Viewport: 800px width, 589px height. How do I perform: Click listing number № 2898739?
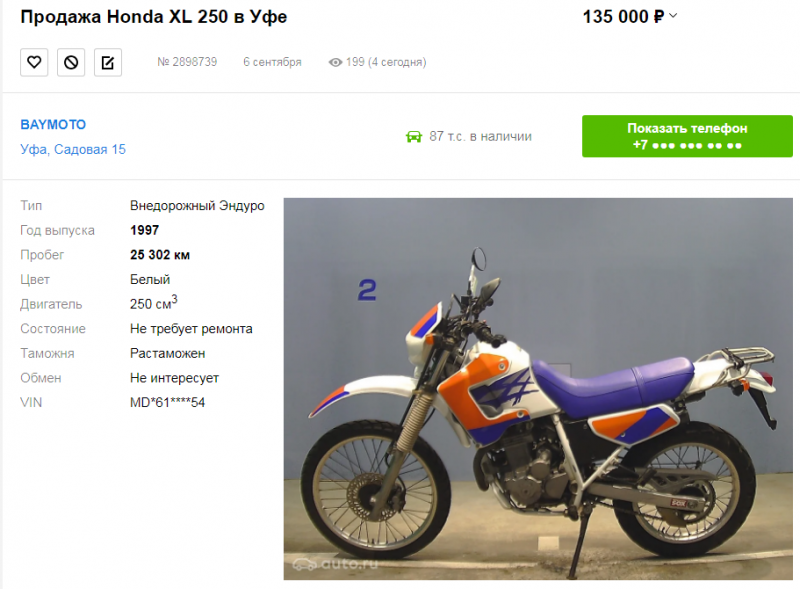point(187,62)
